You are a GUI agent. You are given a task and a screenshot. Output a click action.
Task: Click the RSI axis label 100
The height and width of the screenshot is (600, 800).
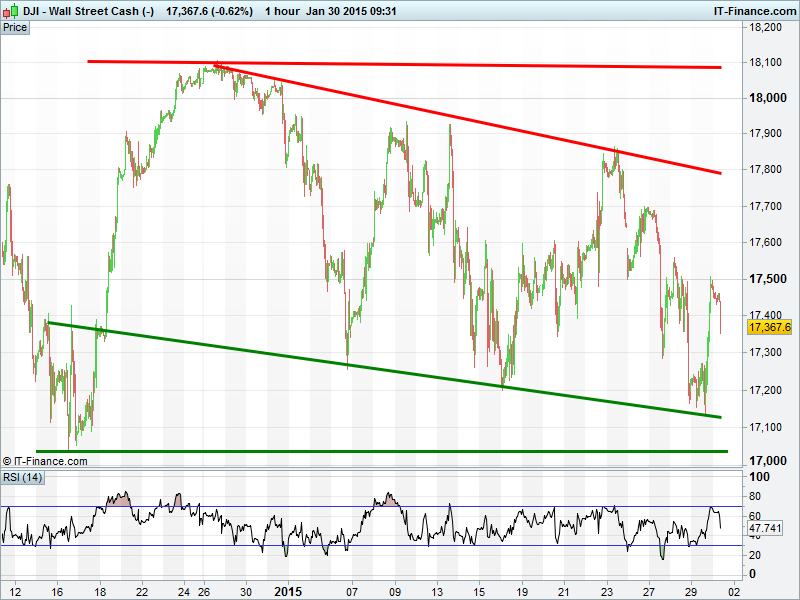coord(759,477)
